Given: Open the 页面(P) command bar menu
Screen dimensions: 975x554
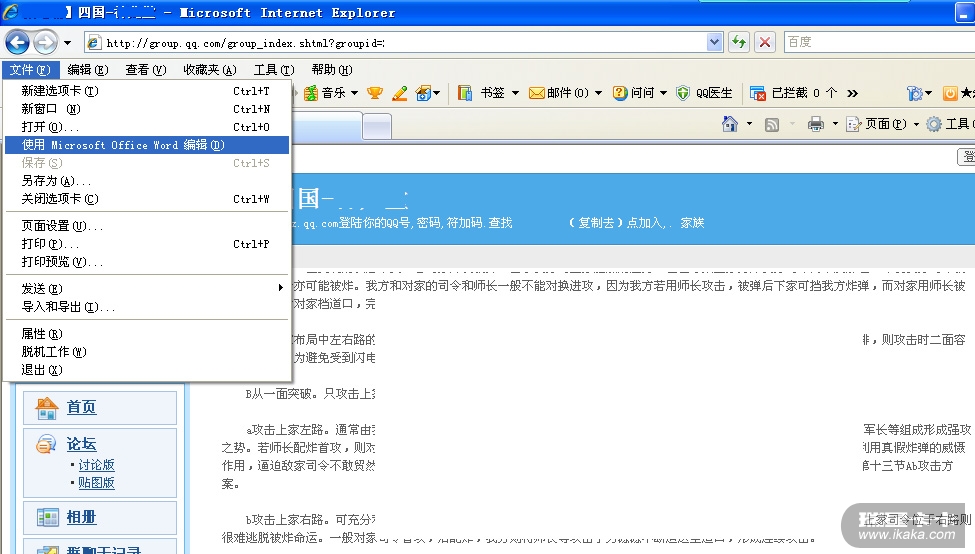Looking at the screenshot, I should (x=882, y=124).
